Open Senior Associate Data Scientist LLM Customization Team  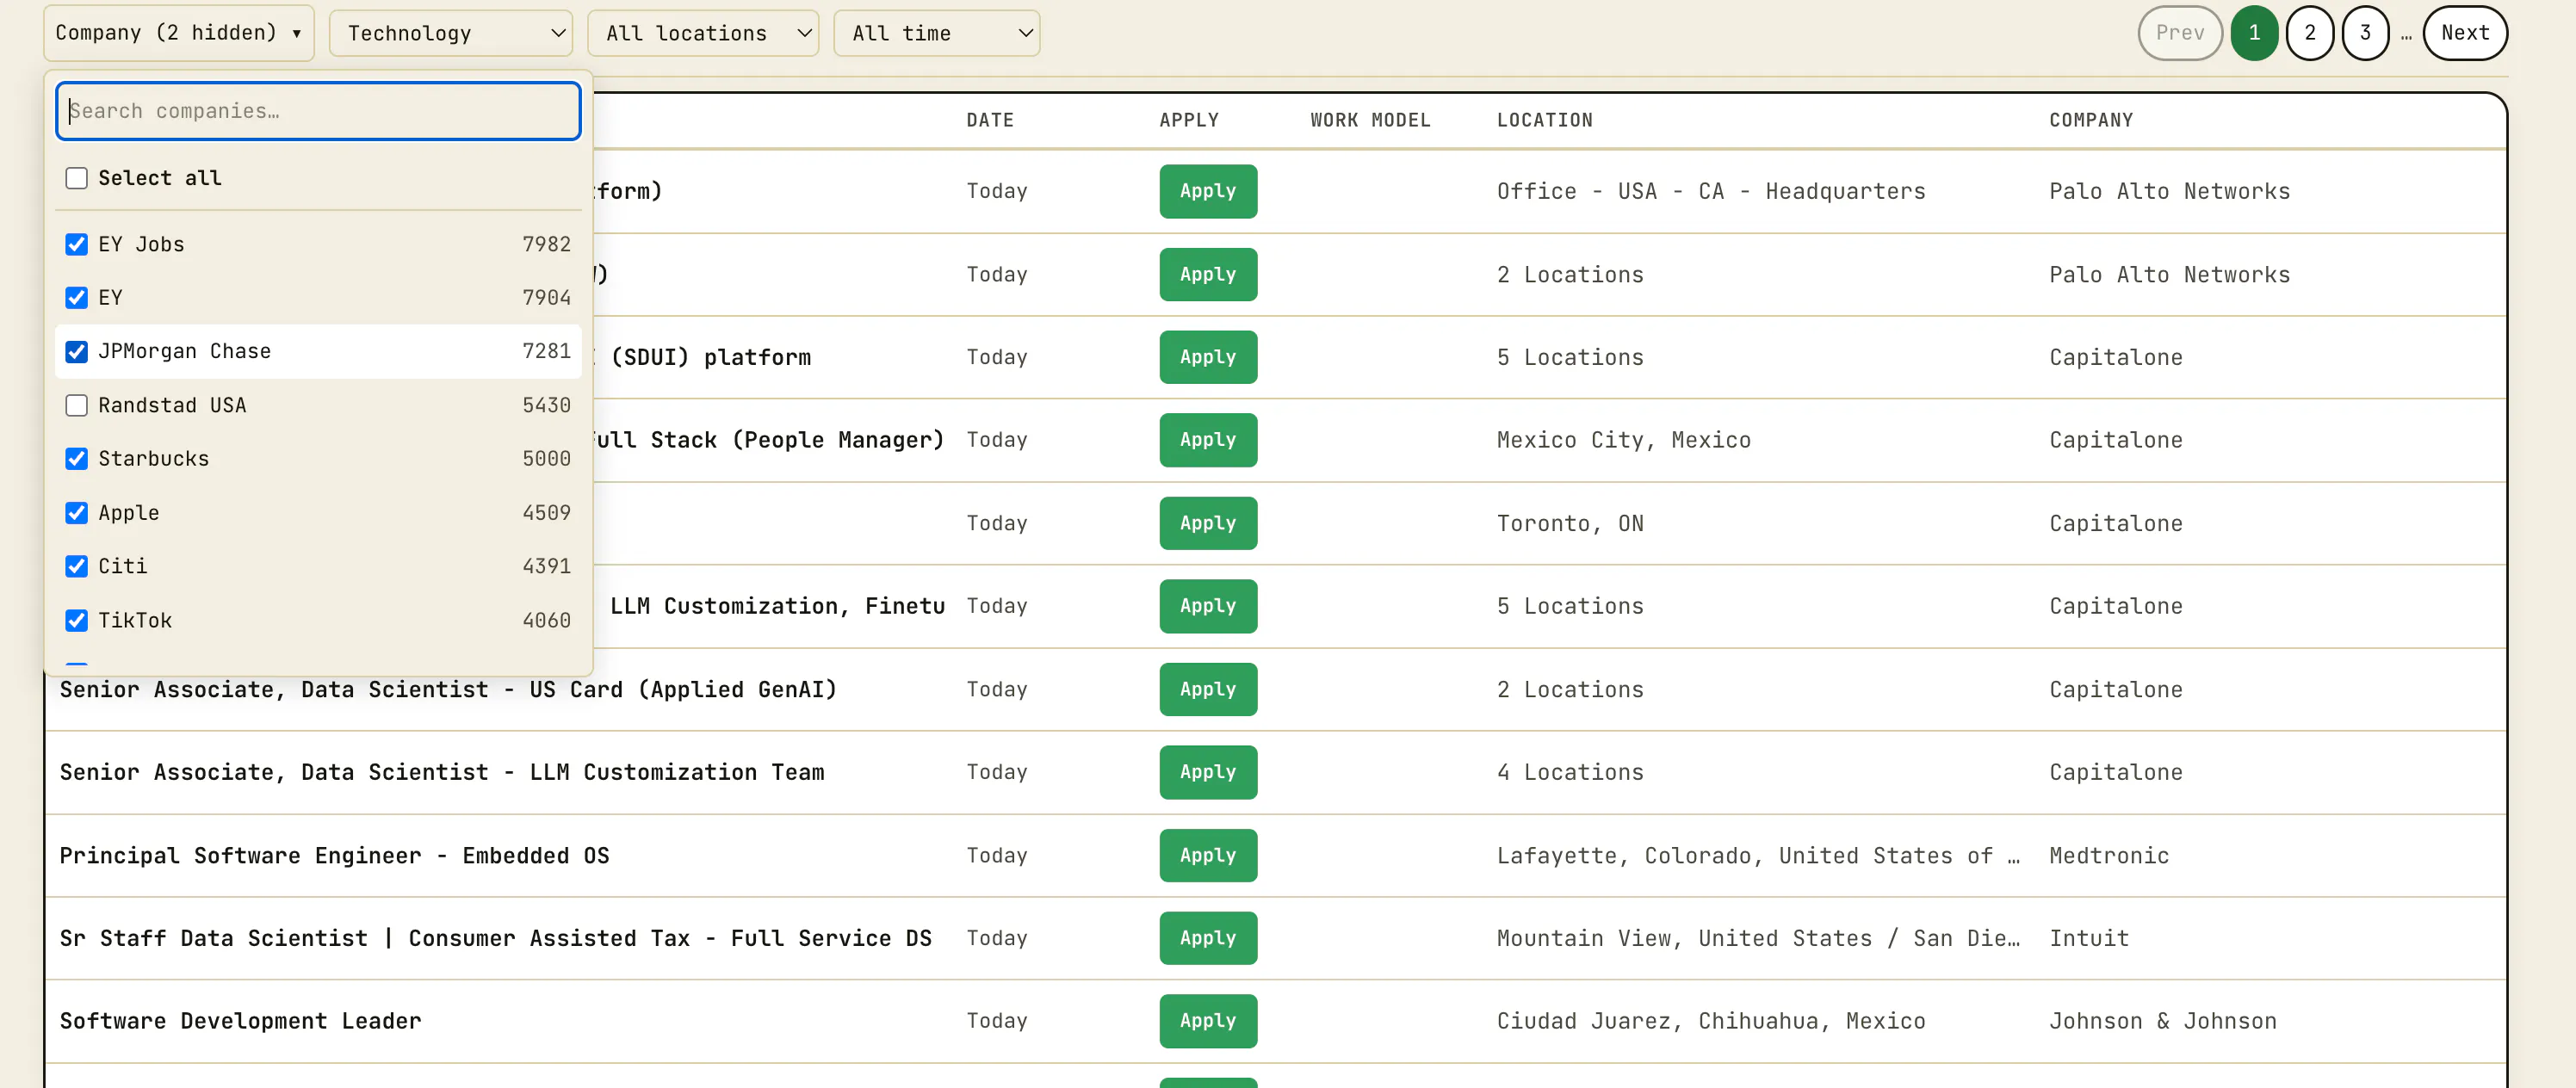coord(442,773)
